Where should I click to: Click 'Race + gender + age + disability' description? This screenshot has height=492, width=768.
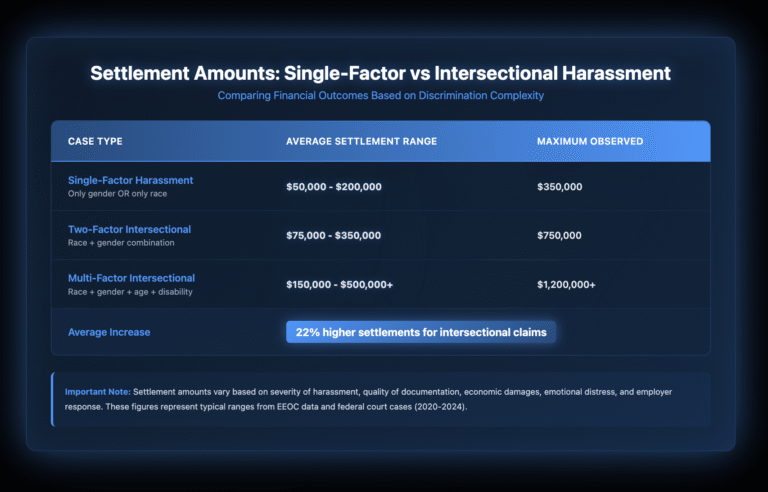click(x=131, y=291)
